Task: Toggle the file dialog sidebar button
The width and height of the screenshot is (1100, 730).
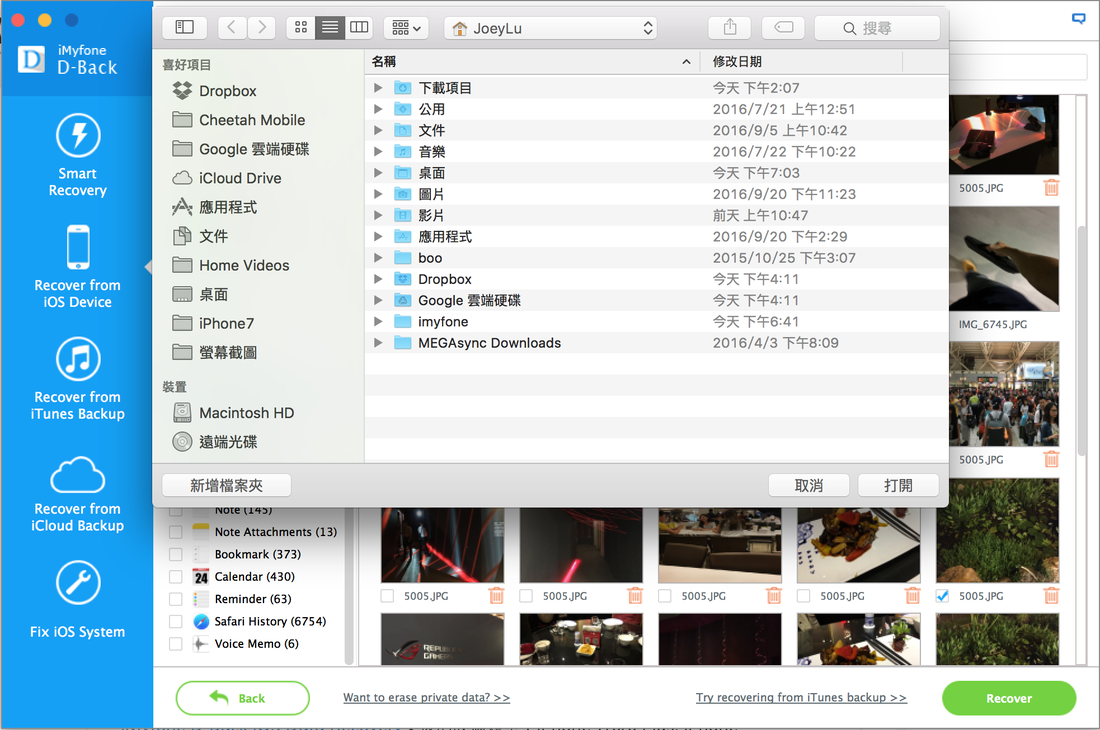Action: pyautogui.click(x=185, y=27)
